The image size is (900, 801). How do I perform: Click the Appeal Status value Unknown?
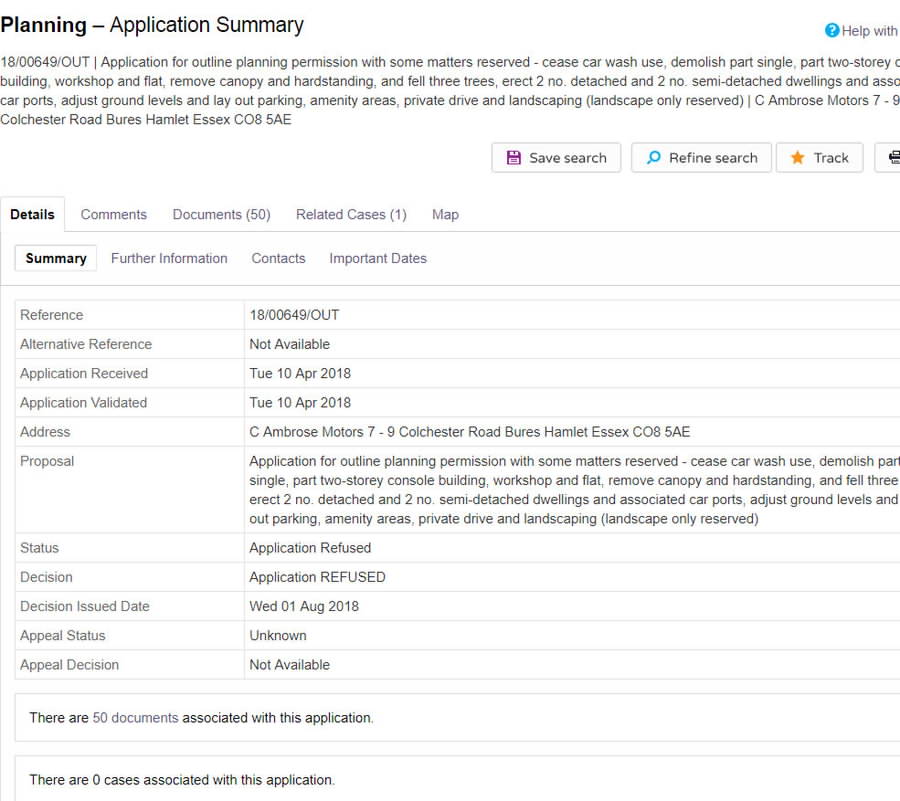click(x=278, y=636)
